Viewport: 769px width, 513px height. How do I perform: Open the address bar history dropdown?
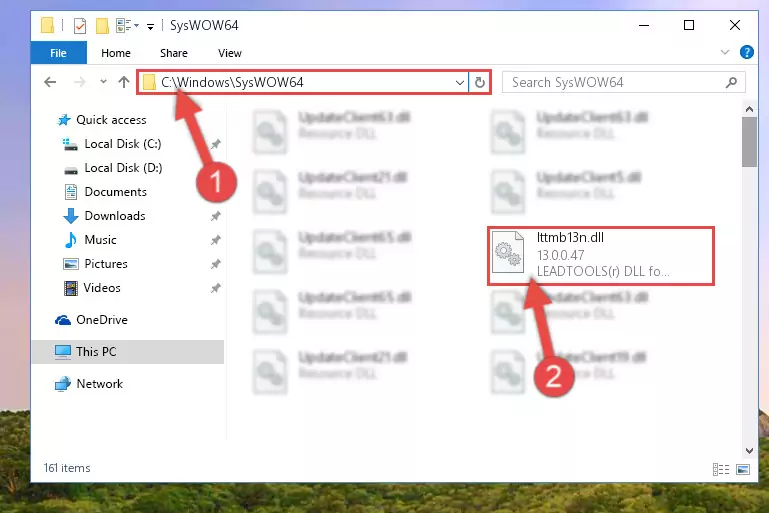[460, 82]
